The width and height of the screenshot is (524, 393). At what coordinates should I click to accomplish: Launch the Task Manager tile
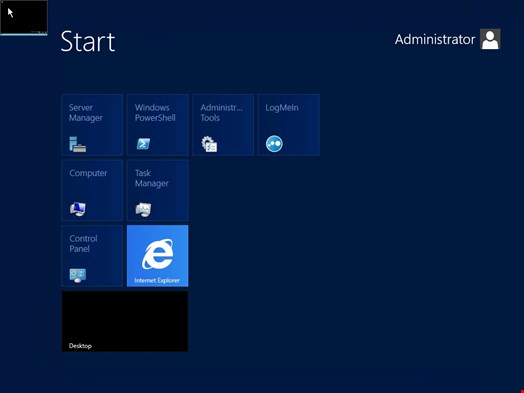pyautogui.click(x=158, y=190)
